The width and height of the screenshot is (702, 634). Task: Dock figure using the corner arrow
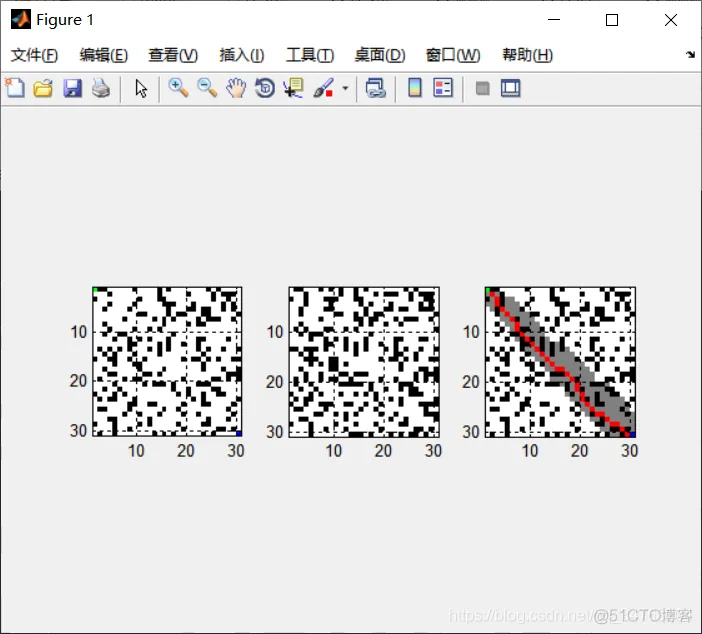[690, 55]
